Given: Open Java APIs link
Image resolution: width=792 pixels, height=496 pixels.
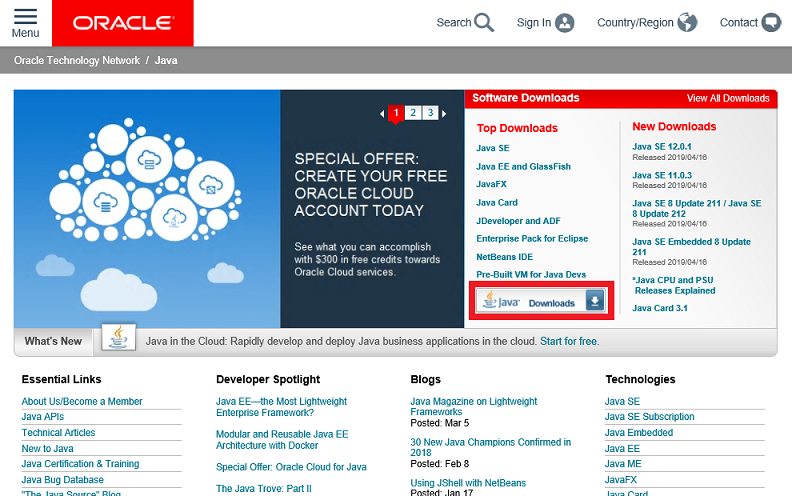Looking at the screenshot, I should coord(42,417).
